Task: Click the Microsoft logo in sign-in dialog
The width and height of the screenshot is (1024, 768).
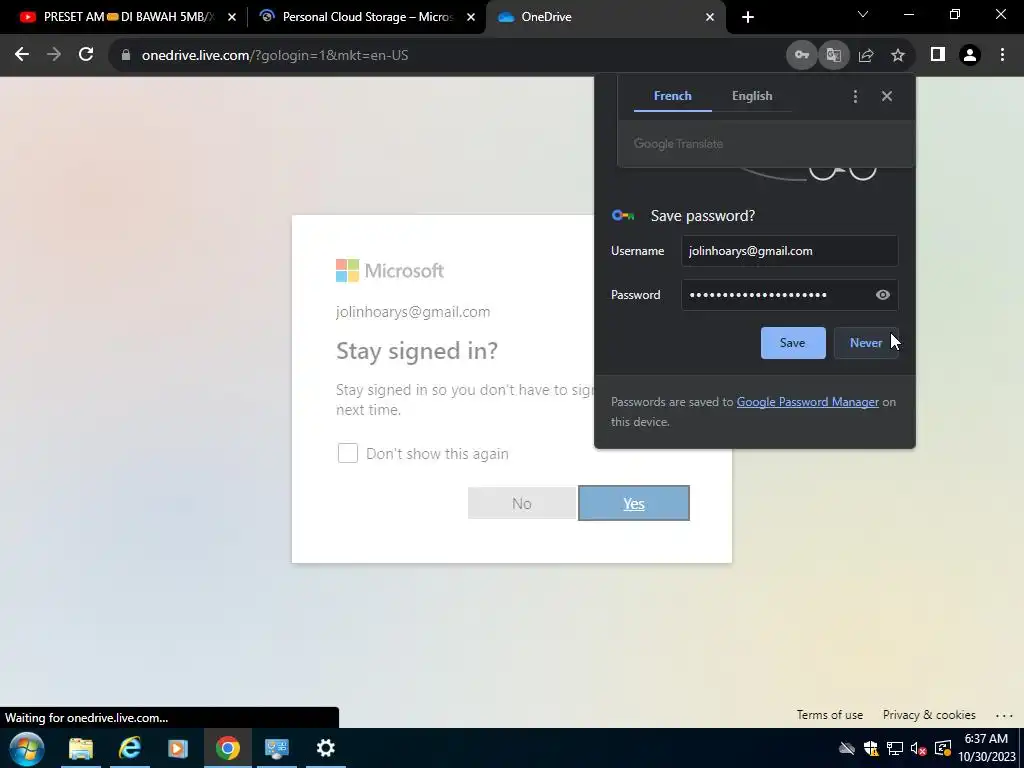Action: click(390, 270)
